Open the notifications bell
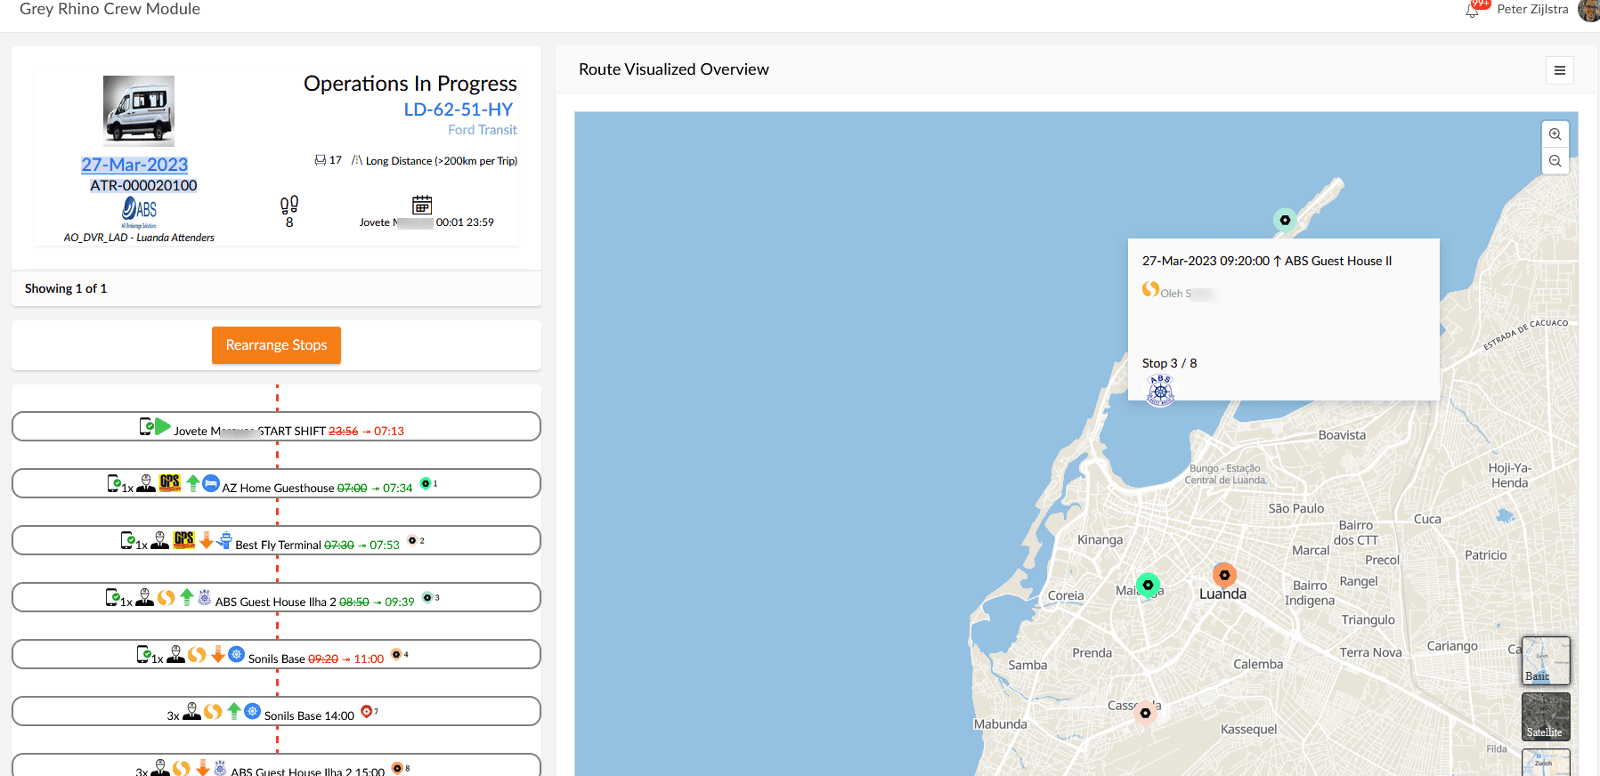1600x776 pixels. (1472, 10)
